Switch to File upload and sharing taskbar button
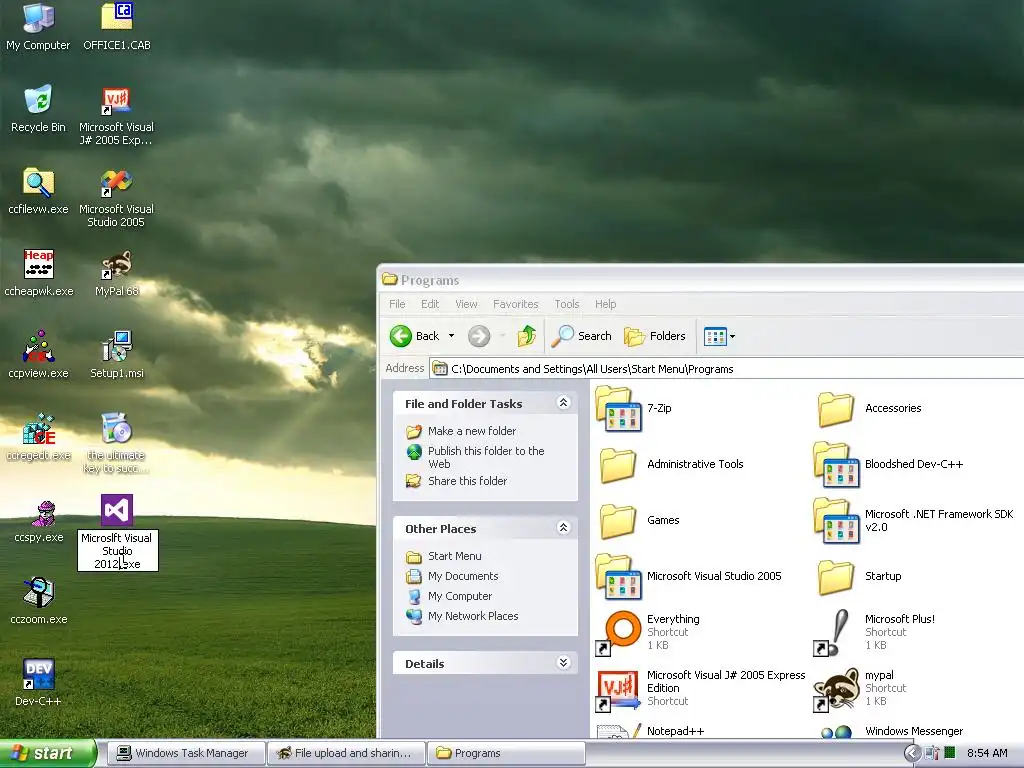Viewport: 1024px width, 768px height. pos(346,753)
